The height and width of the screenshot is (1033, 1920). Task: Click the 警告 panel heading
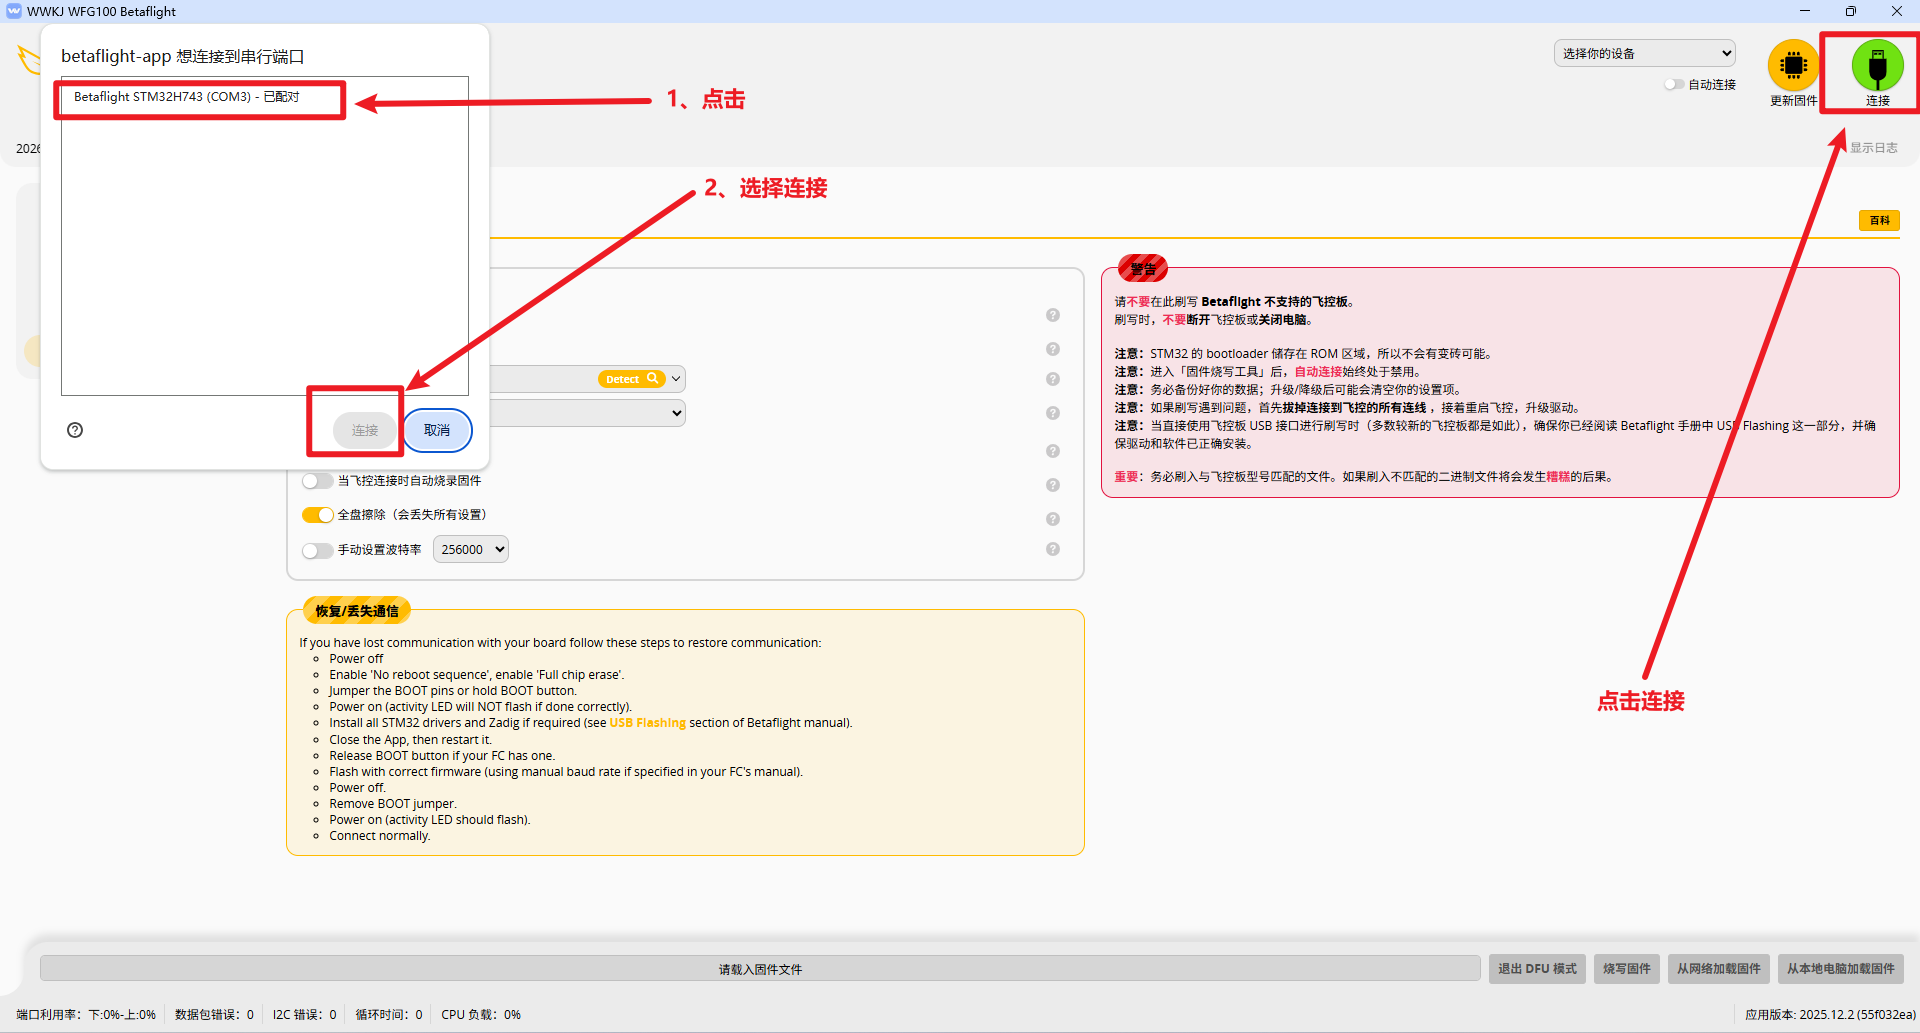coord(1143,269)
